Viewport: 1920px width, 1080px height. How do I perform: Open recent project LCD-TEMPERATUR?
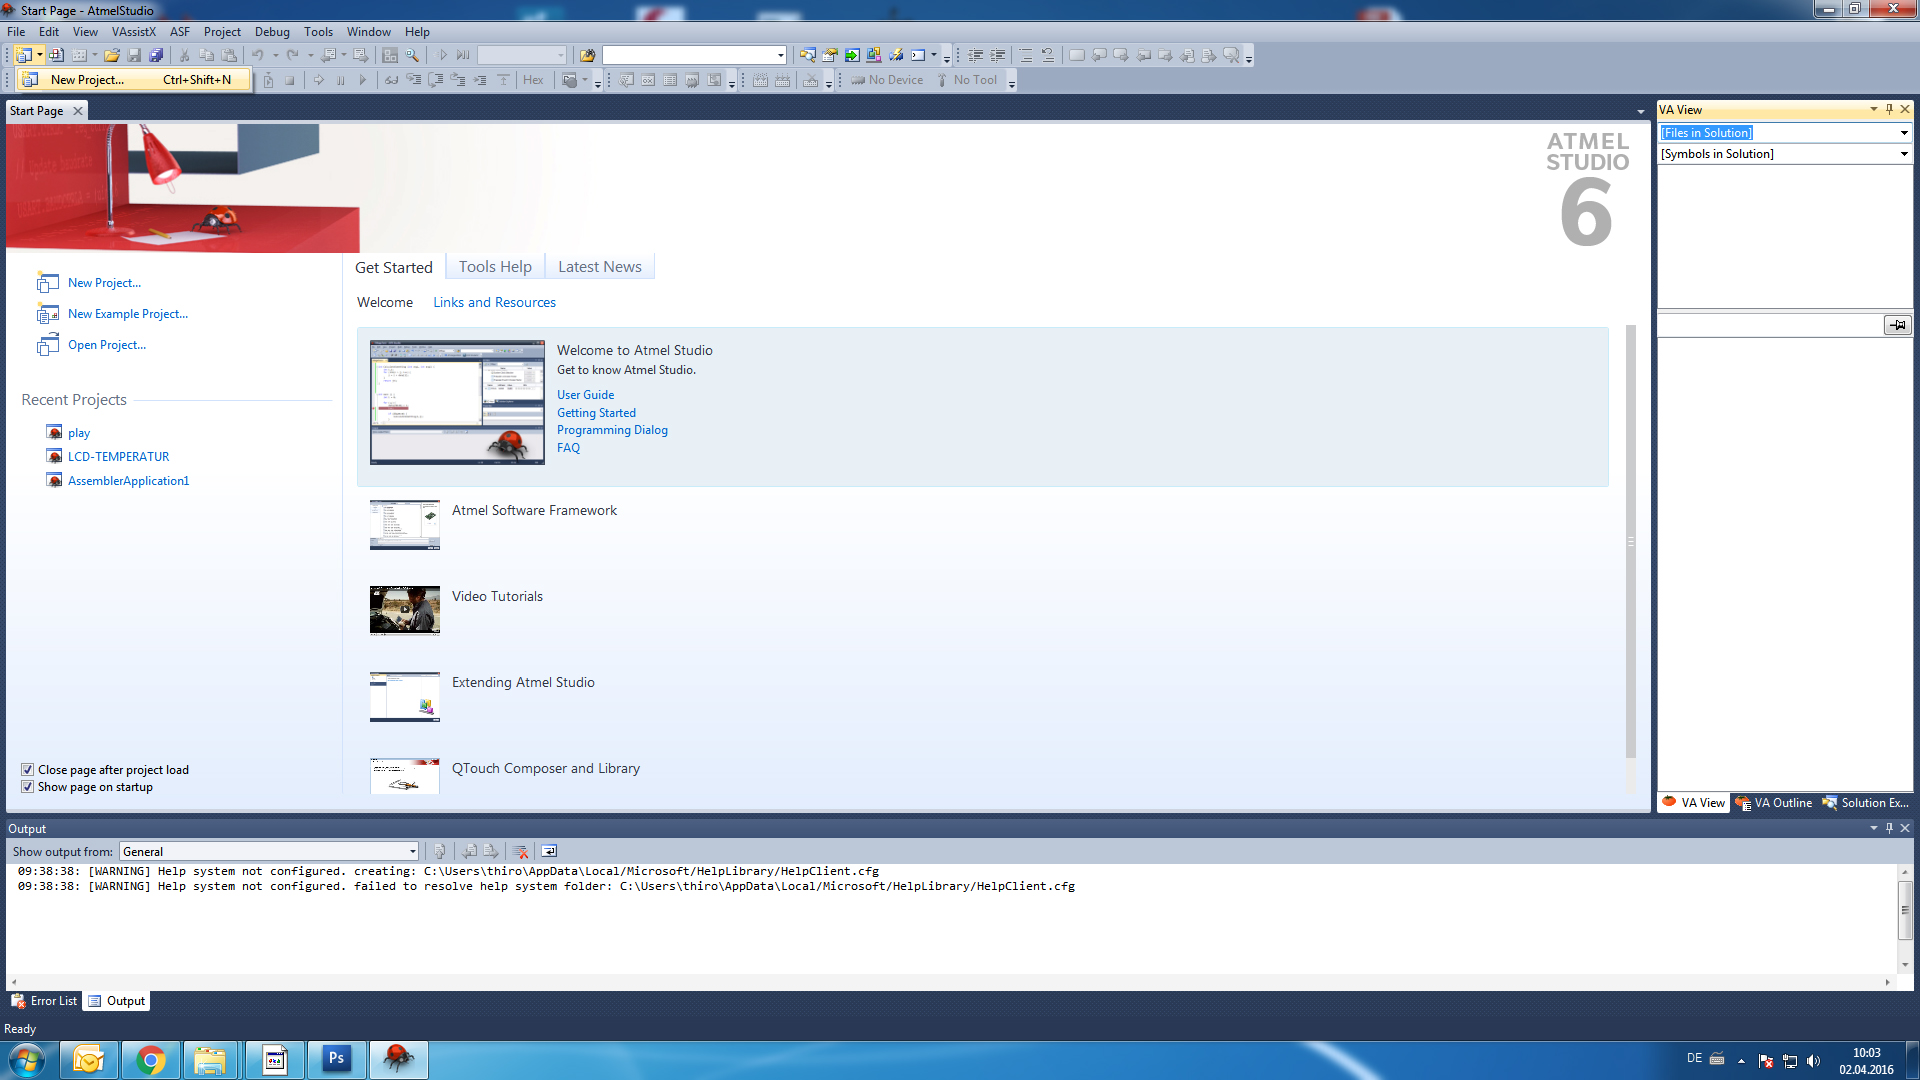point(118,457)
